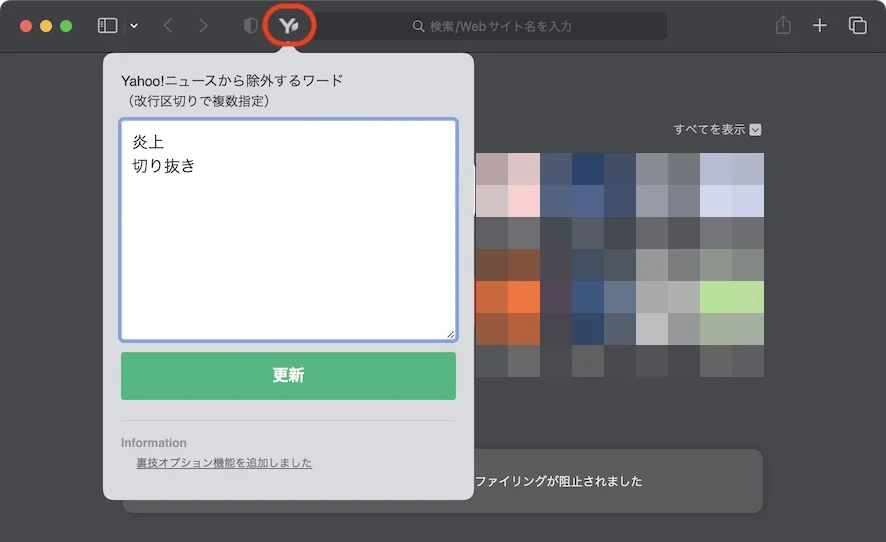Open the privacy report shield icon
Screen dimensions: 886x542
click(x=251, y=26)
